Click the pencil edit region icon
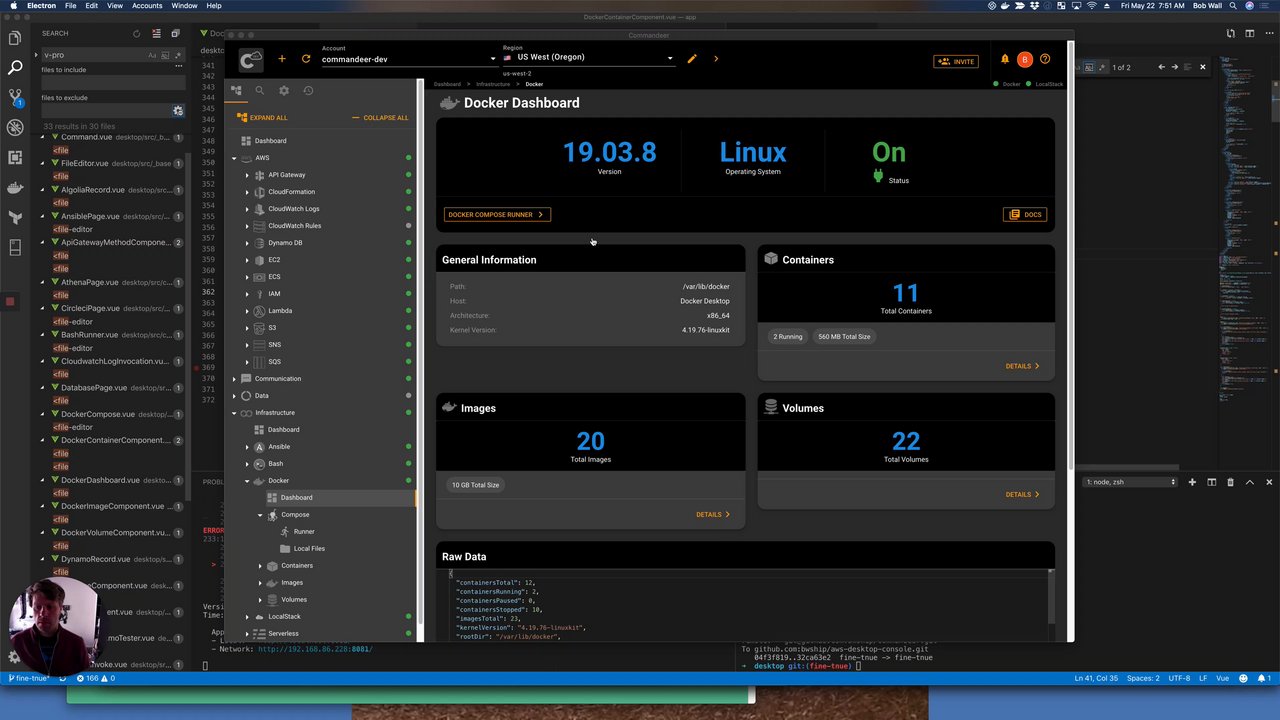The image size is (1280, 720). (692, 59)
